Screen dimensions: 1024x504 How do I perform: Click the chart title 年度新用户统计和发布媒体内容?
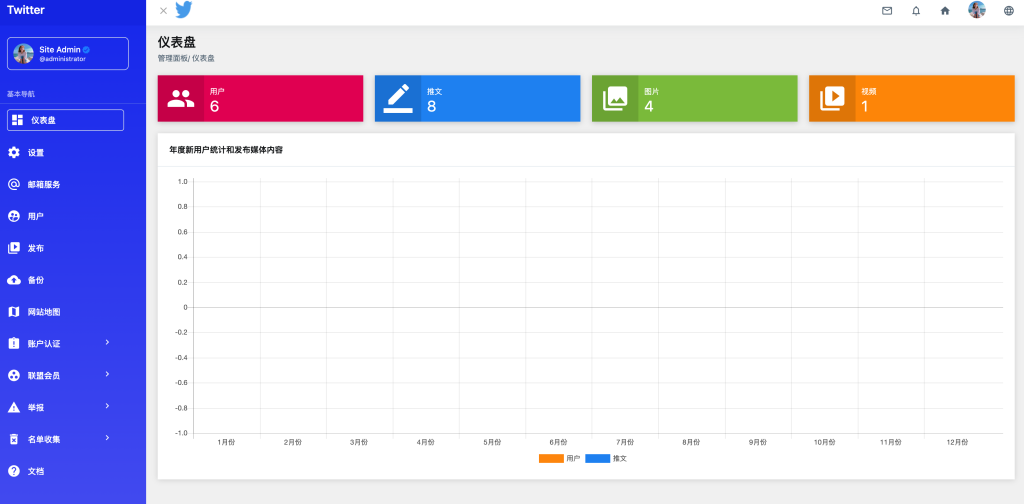tap(226, 150)
